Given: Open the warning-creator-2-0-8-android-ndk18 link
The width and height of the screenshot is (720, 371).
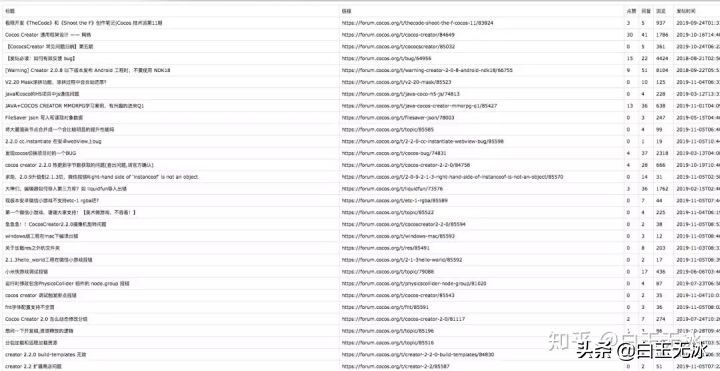Looking at the screenshot, I should [x=427, y=70].
